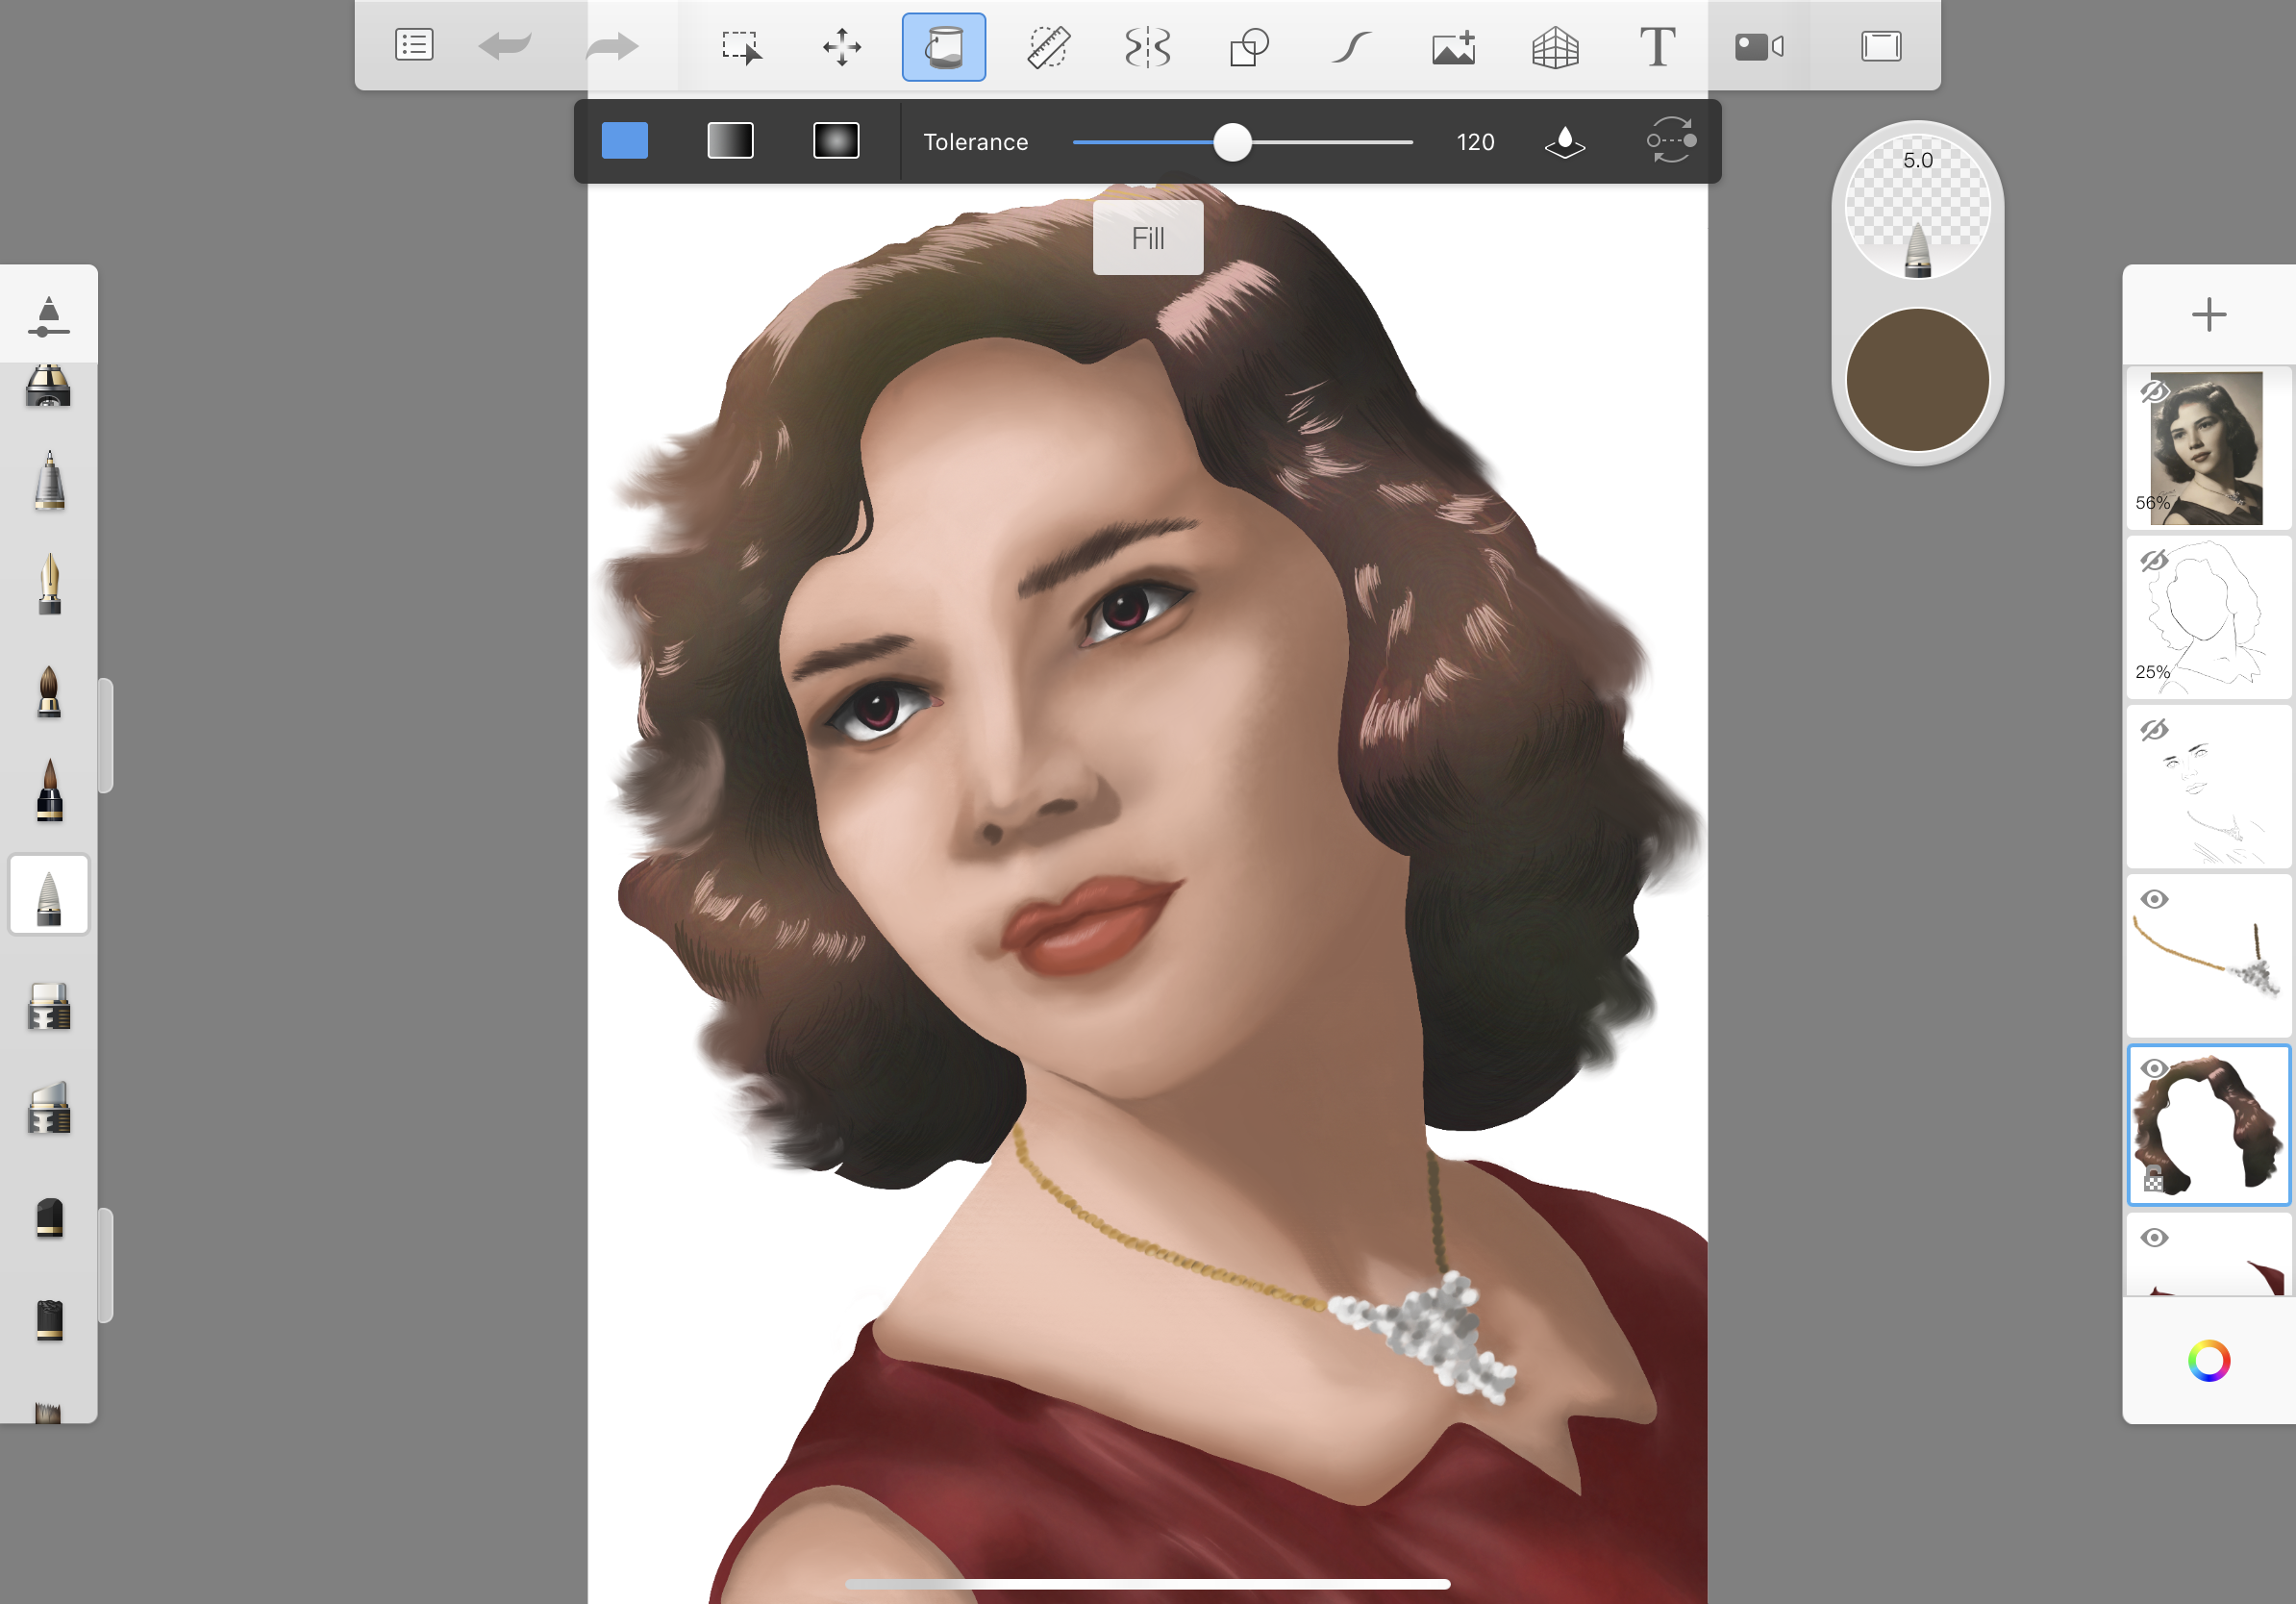Activate the rectangular selection tool
Viewport: 2296px width, 1604px height.
click(741, 45)
